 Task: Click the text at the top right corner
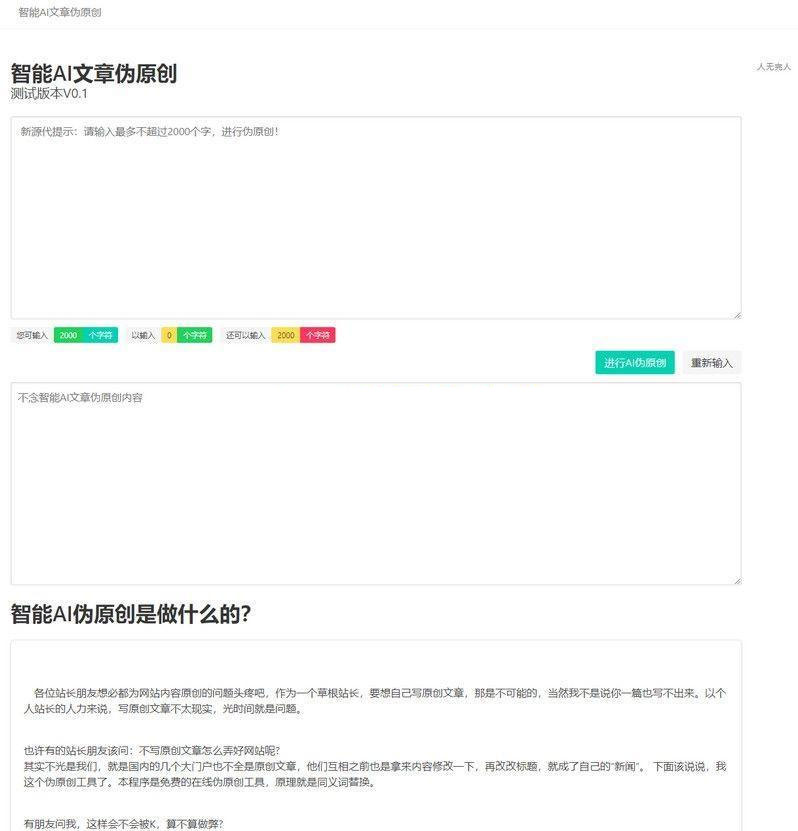773,67
